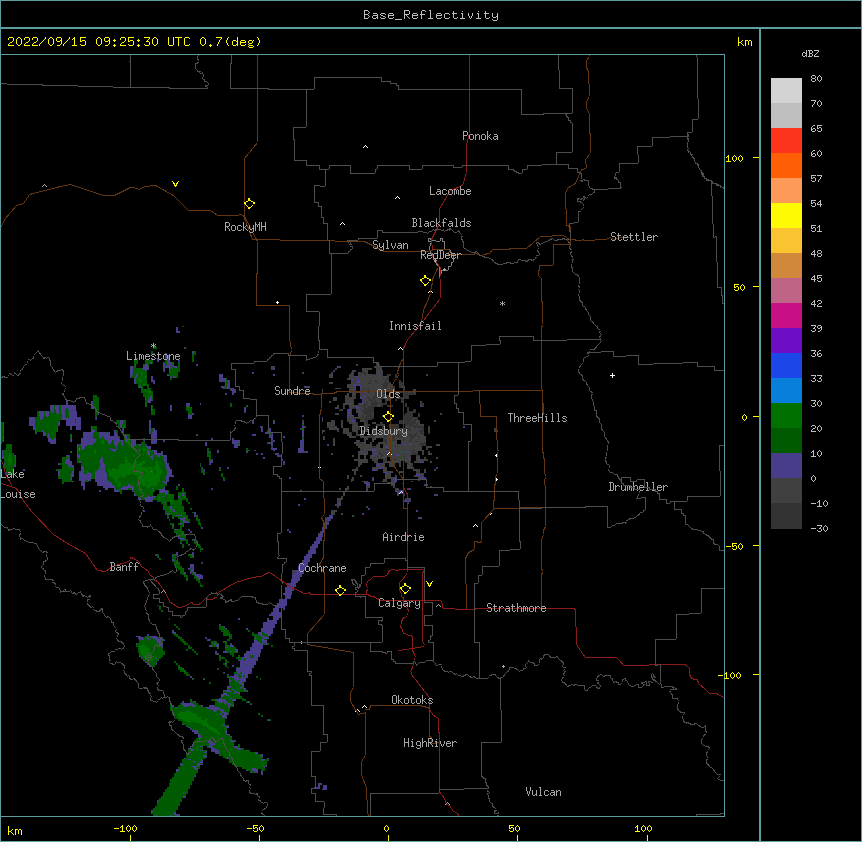The height and width of the screenshot is (842, 862).
Task: Click the Okotoks map label
Action: pyautogui.click(x=412, y=700)
